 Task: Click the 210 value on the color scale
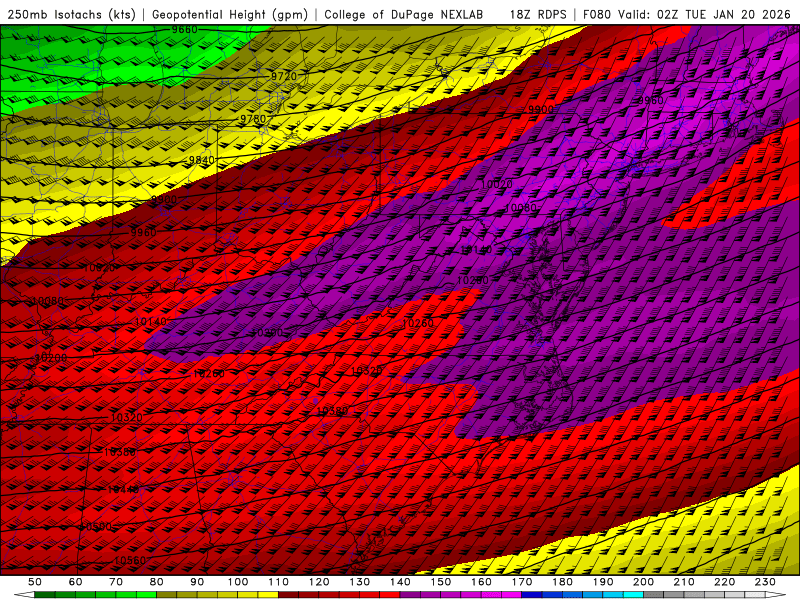point(684,582)
